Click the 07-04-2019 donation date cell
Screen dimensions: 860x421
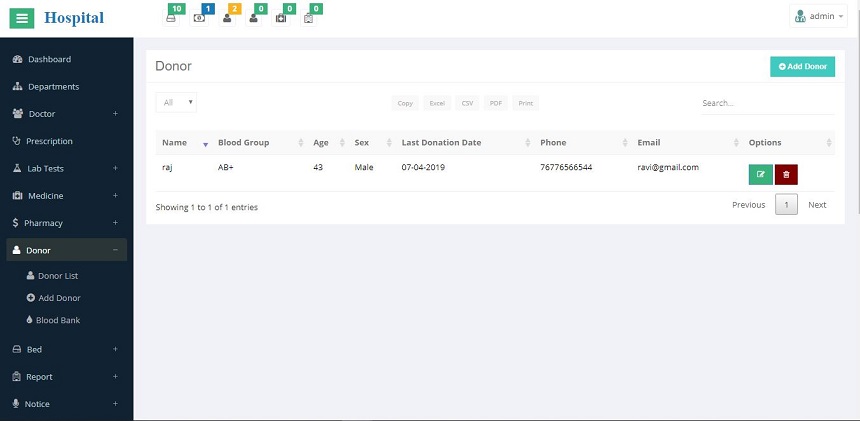coord(423,167)
